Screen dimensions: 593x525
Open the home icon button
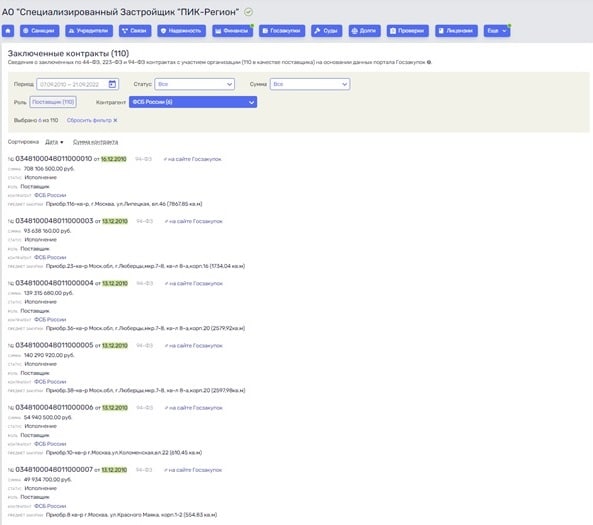[8, 31]
